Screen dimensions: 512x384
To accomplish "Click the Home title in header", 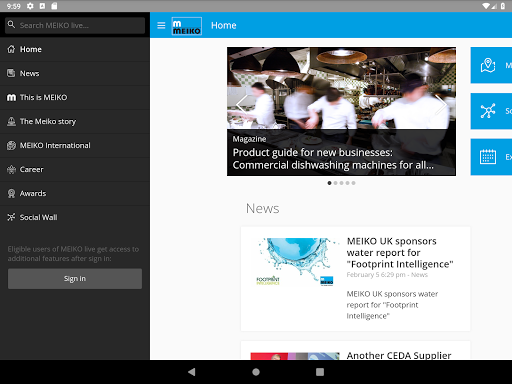I will 224,25.
